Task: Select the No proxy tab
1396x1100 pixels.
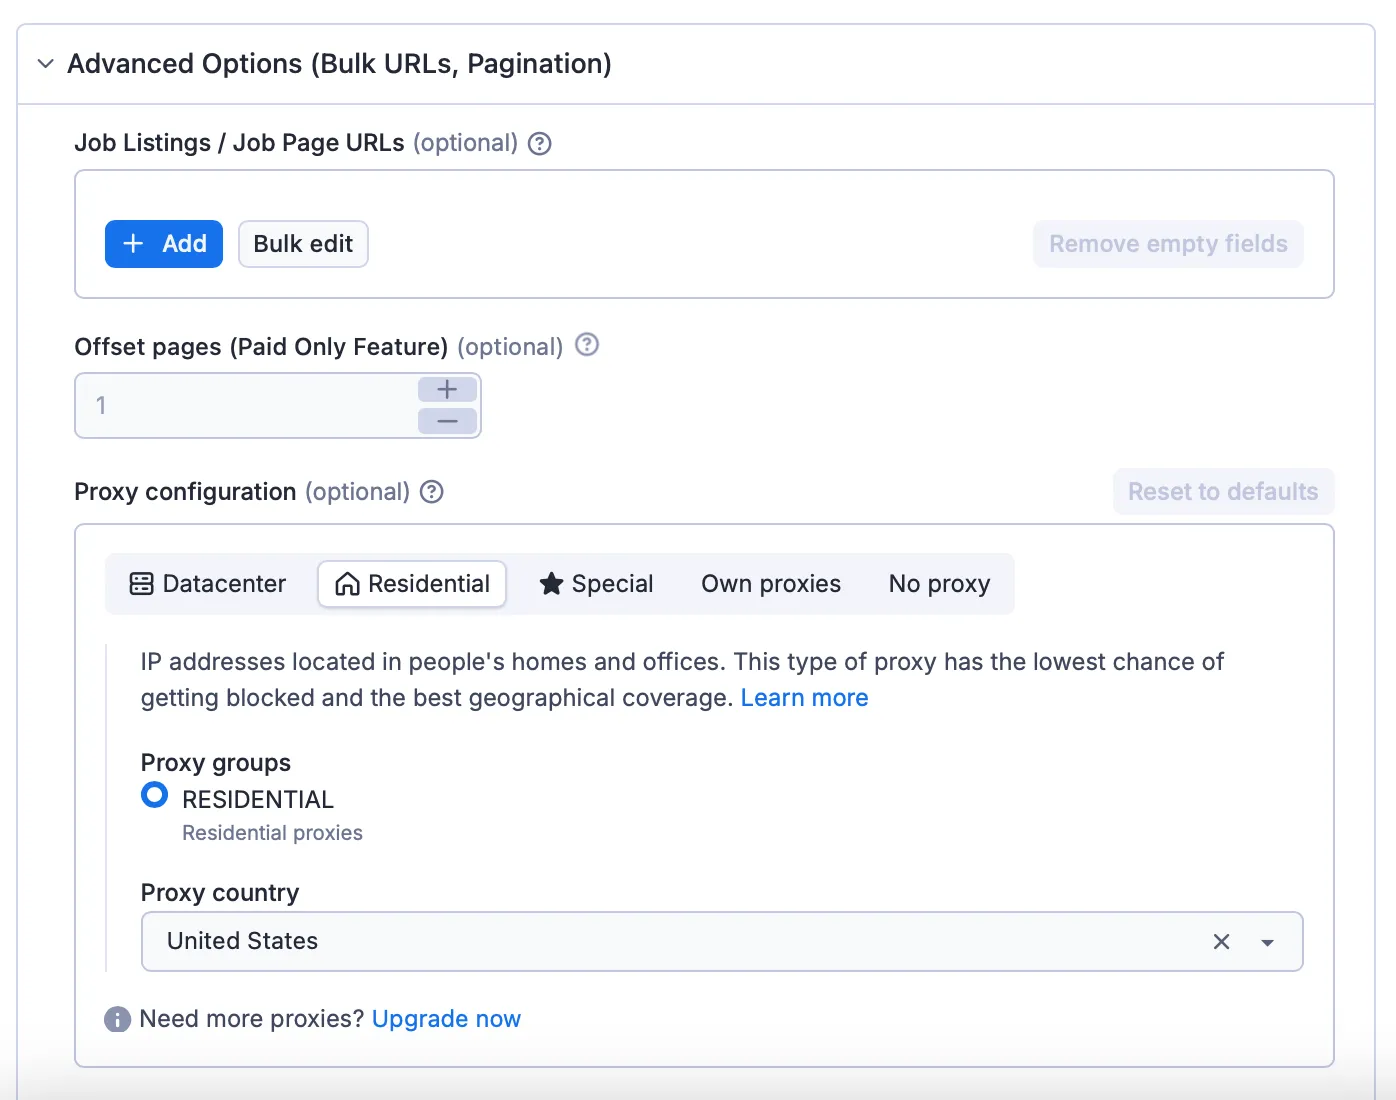Action: 939,584
